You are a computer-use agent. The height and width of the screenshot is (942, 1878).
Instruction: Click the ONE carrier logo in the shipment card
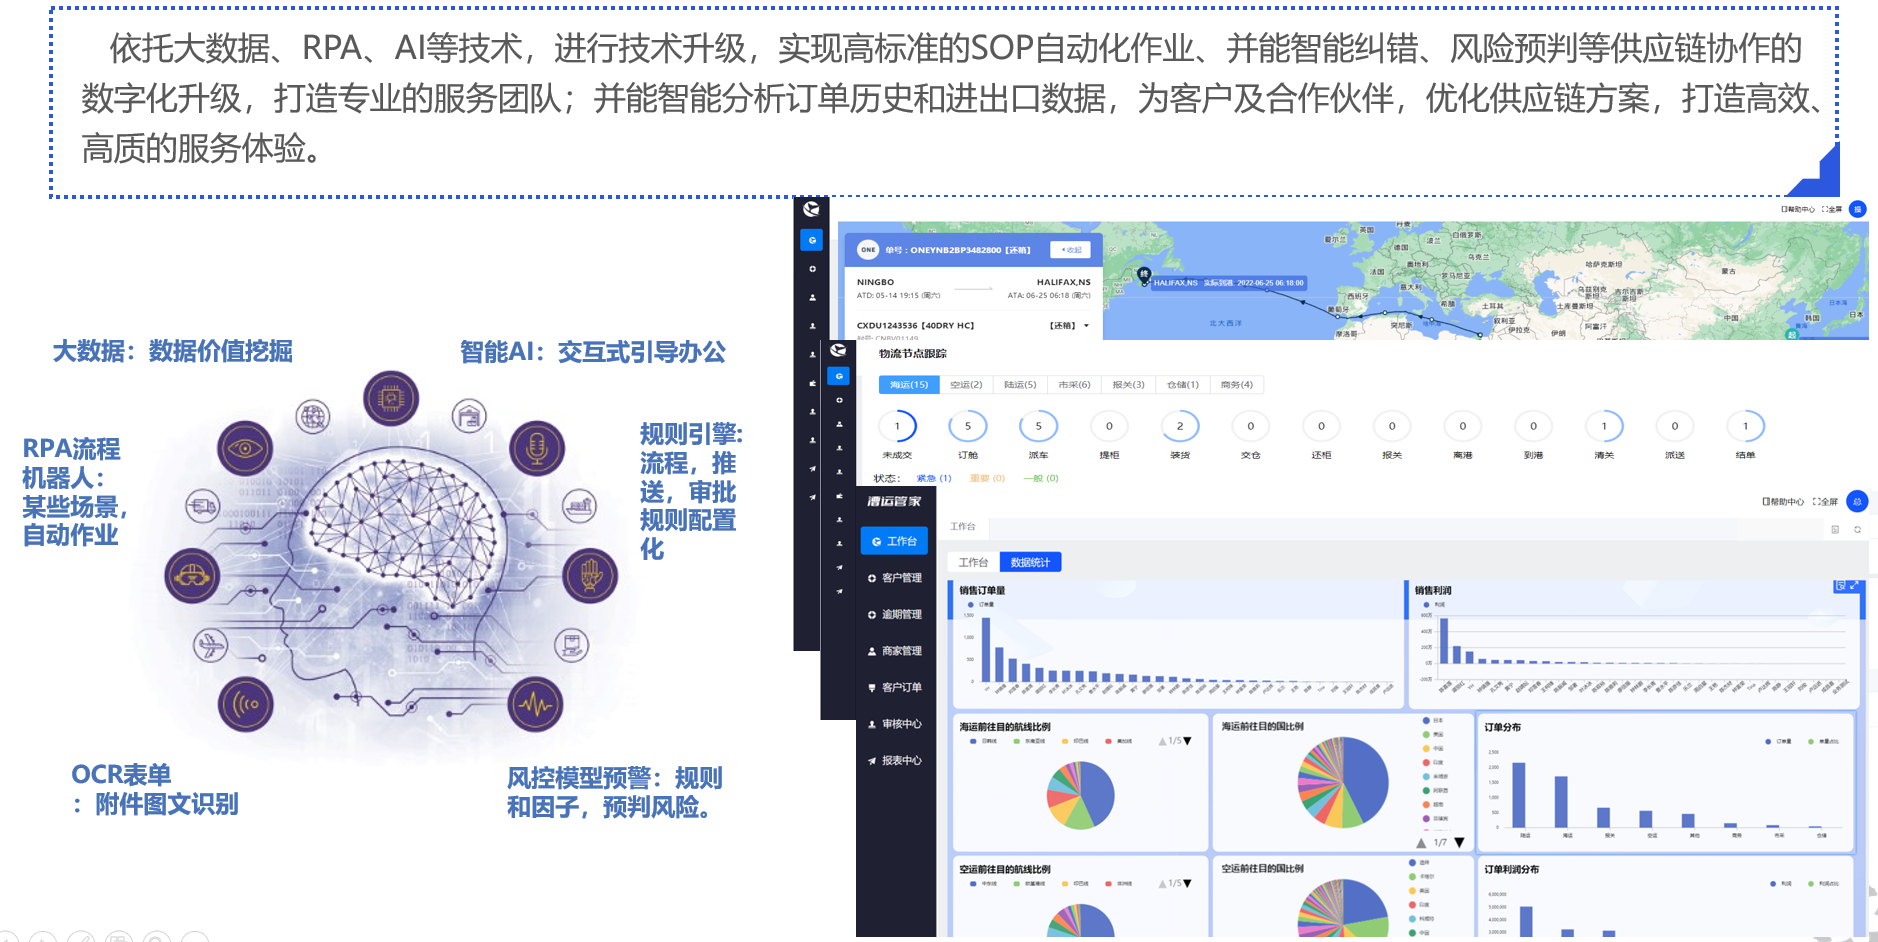[868, 250]
